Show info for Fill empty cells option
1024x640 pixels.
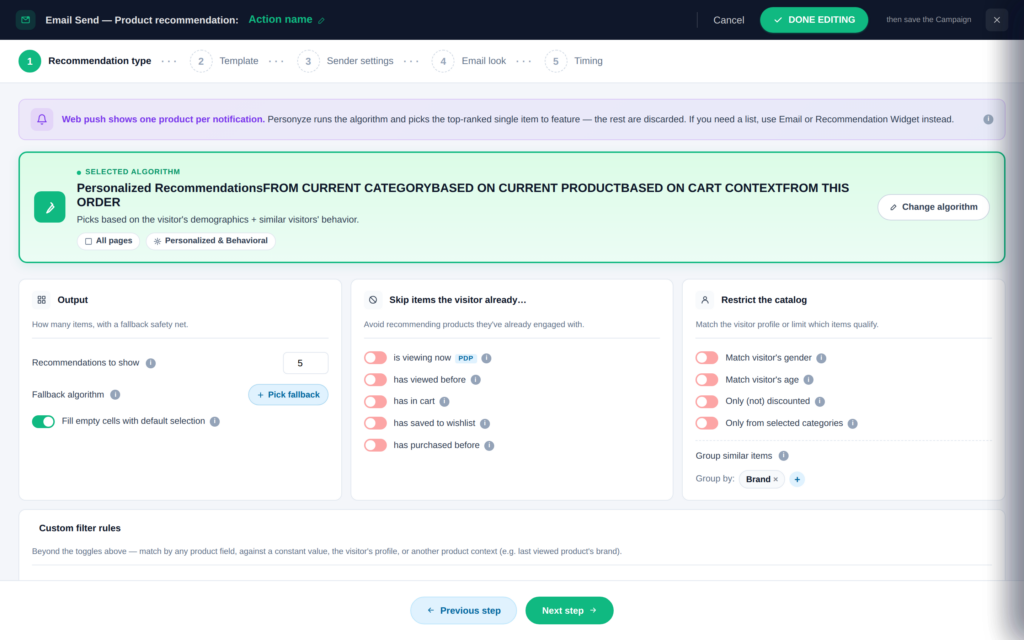point(215,421)
